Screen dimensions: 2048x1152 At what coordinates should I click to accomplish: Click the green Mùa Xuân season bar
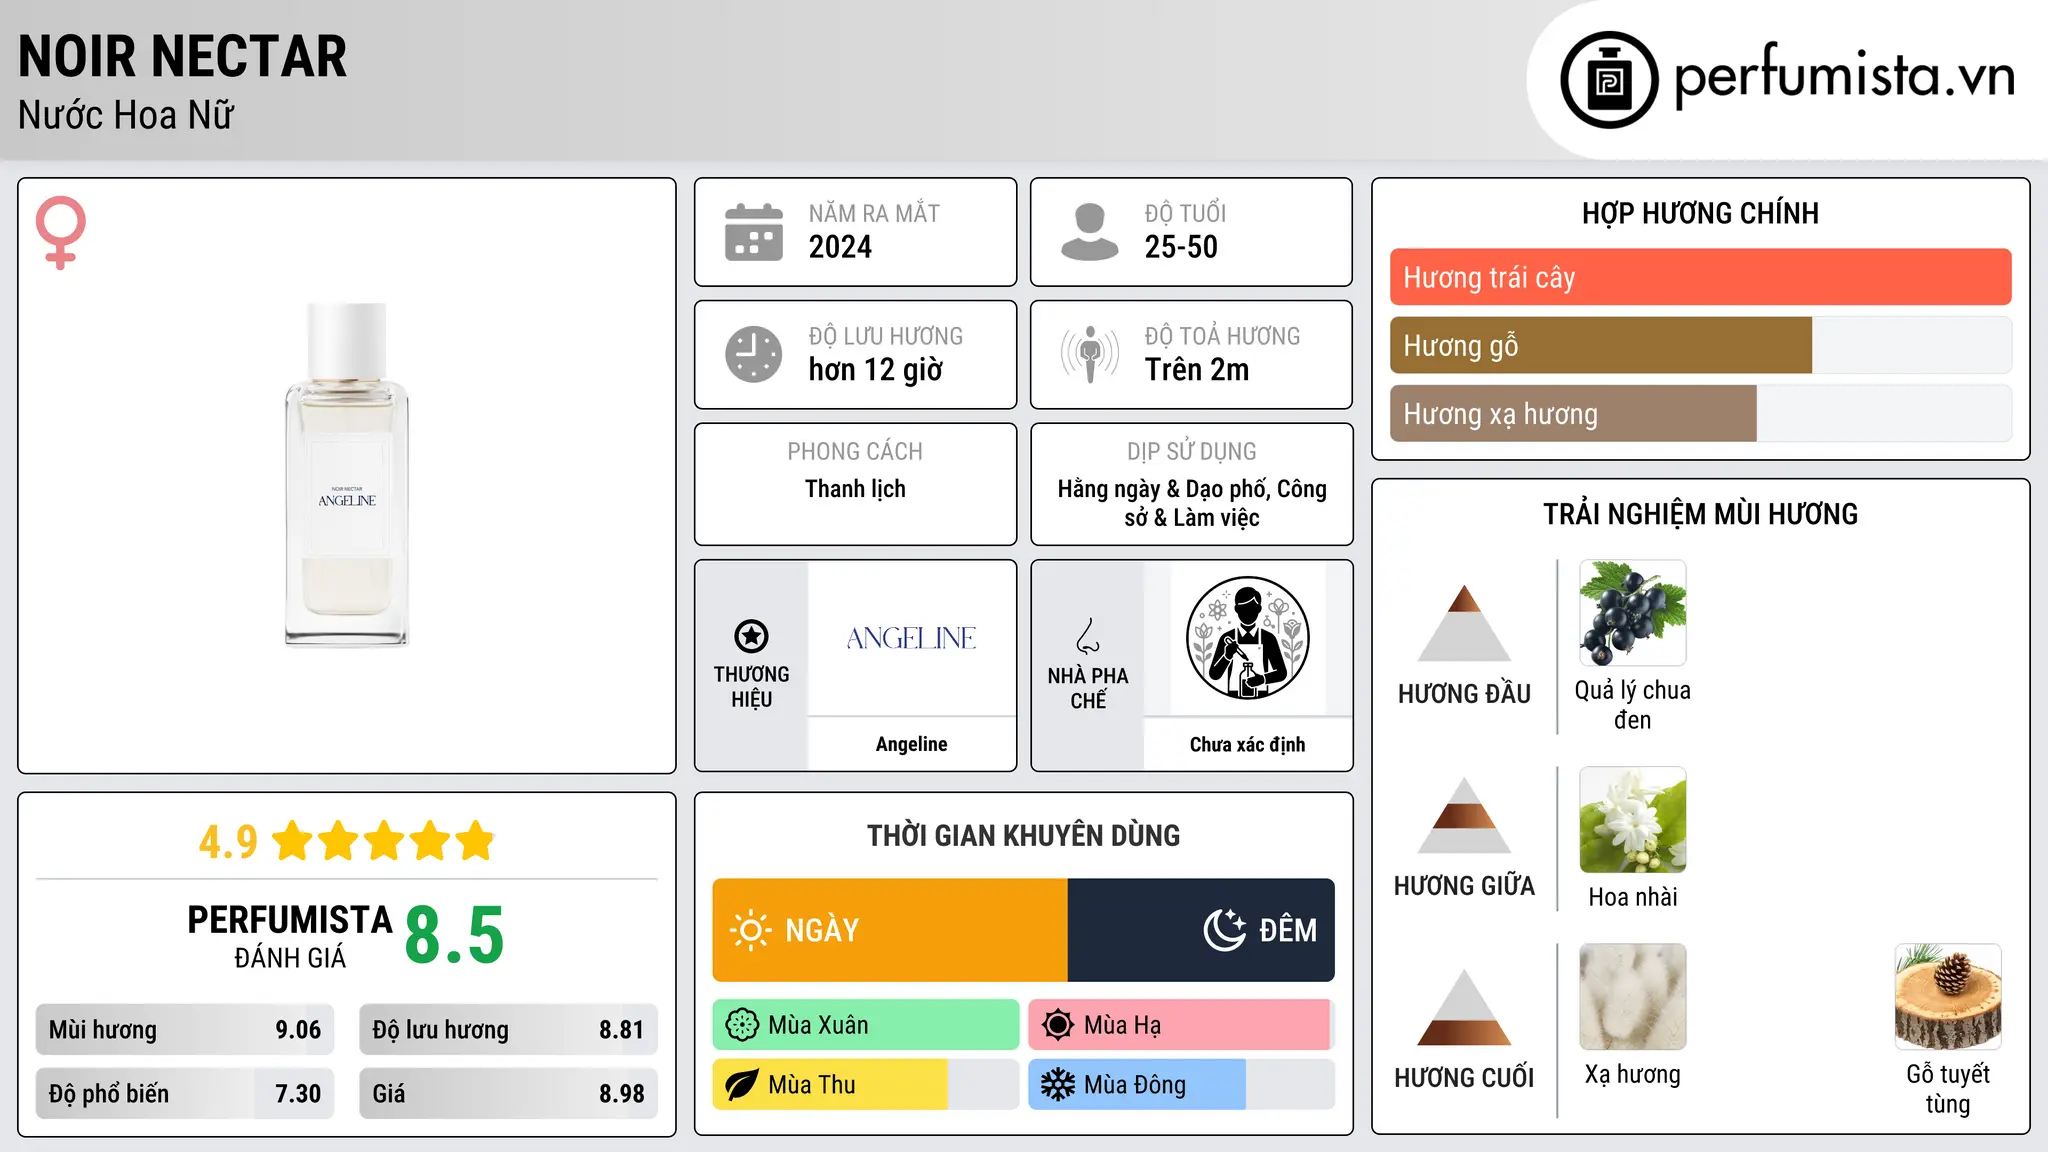[x=865, y=1025]
